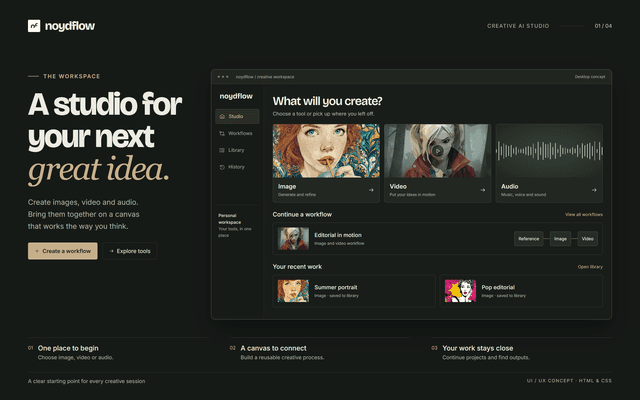Click the arrow on the Audio card
This screenshot has height=400, width=640.
[x=594, y=190]
